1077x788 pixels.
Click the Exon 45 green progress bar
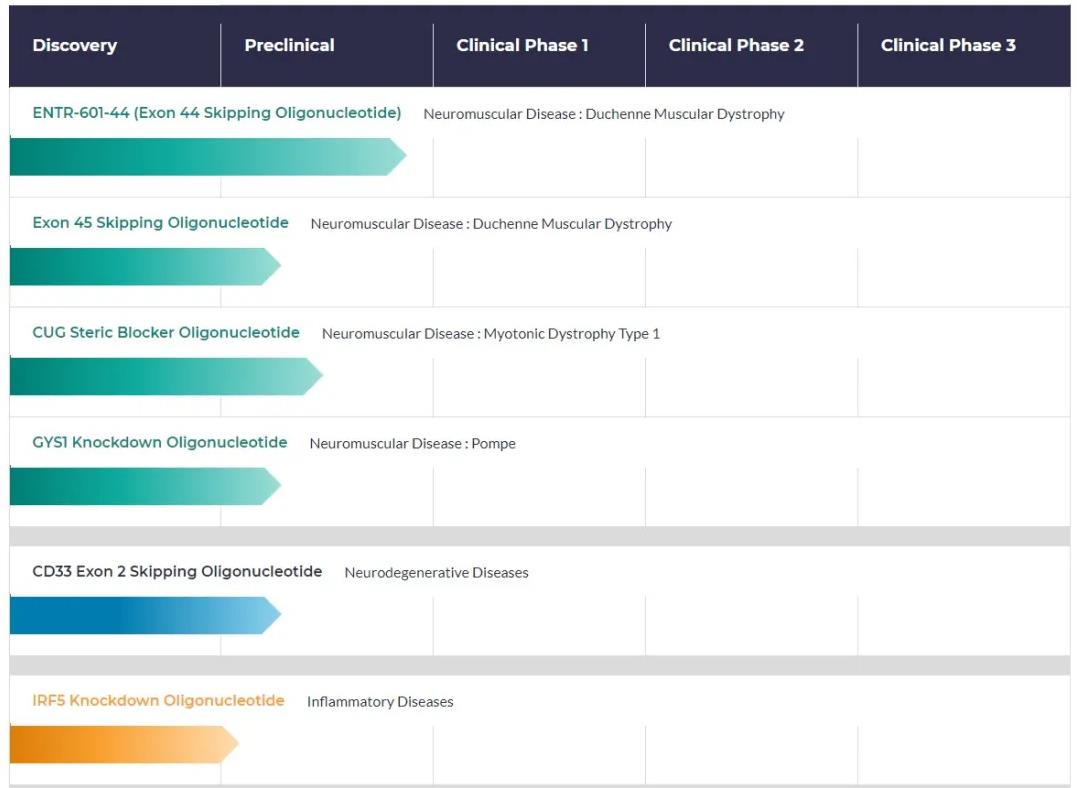[143, 267]
